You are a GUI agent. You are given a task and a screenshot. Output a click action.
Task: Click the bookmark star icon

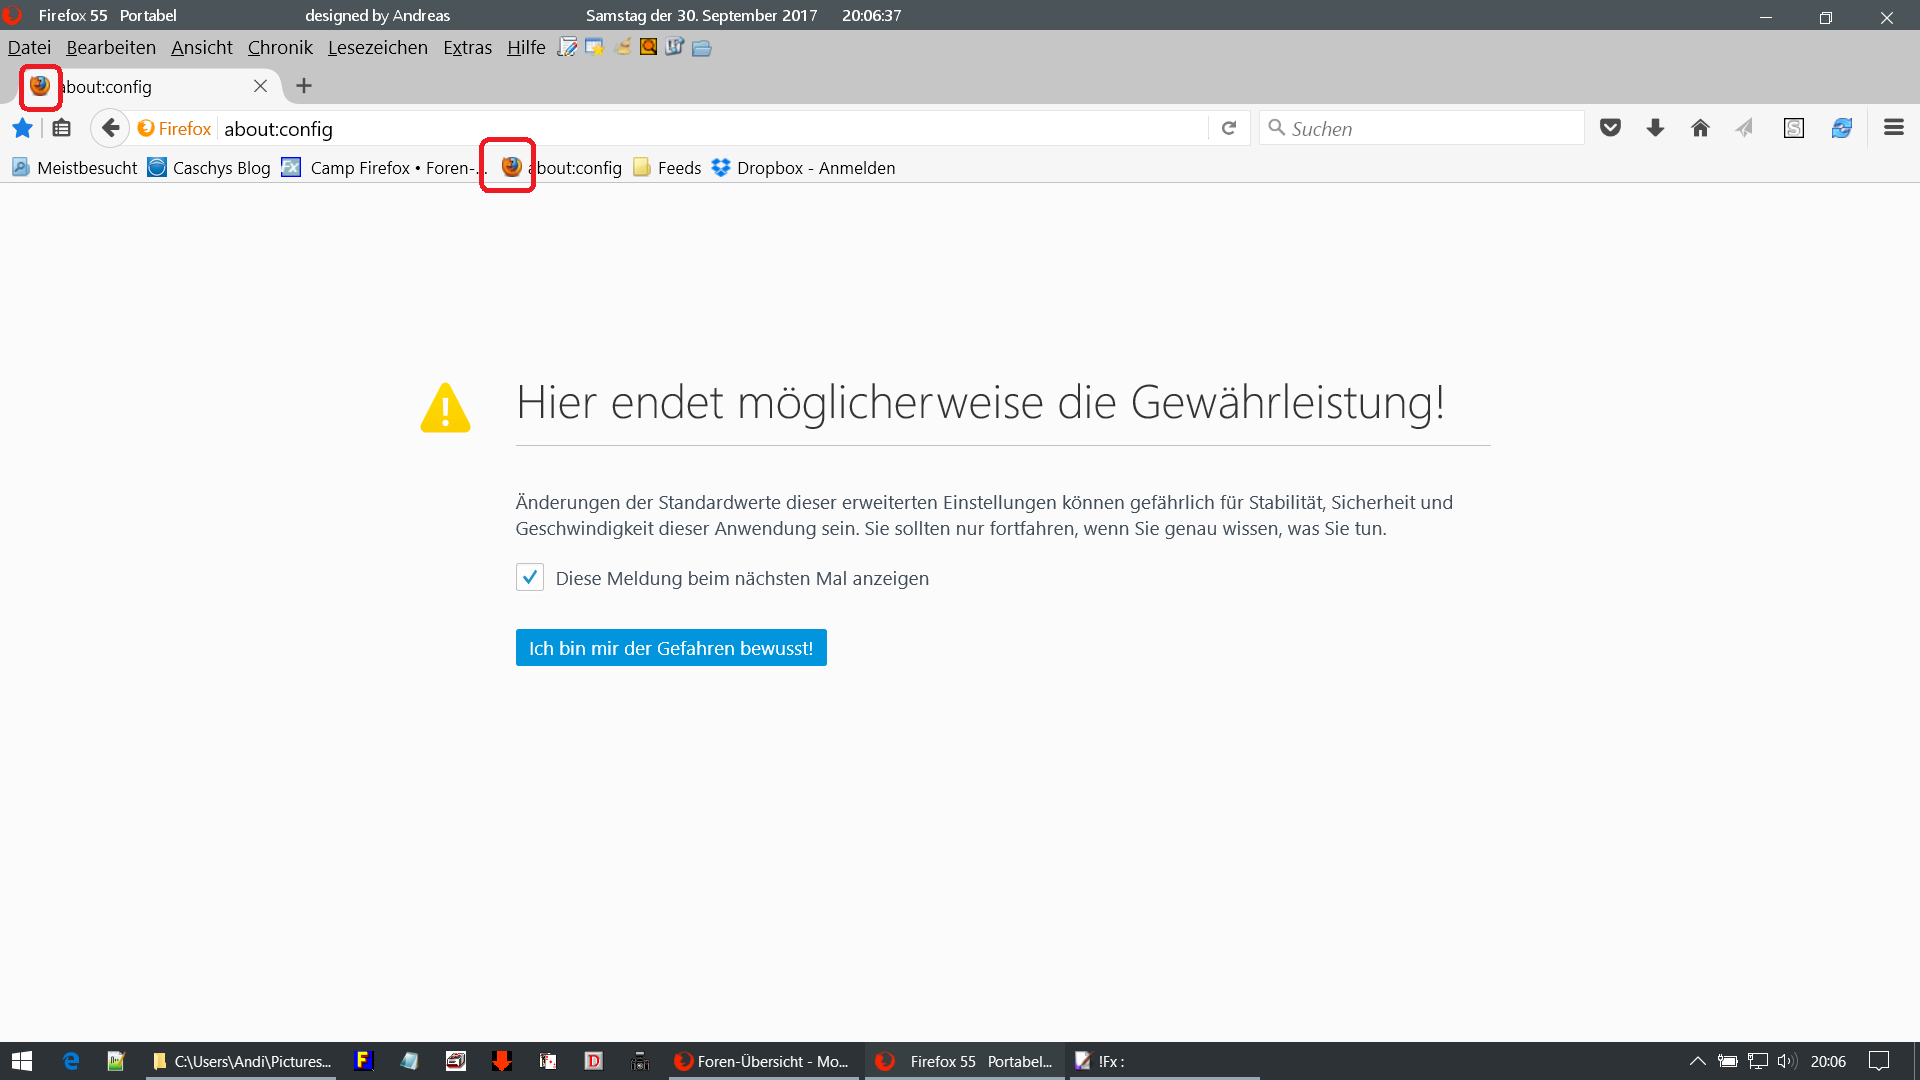[x=22, y=128]
